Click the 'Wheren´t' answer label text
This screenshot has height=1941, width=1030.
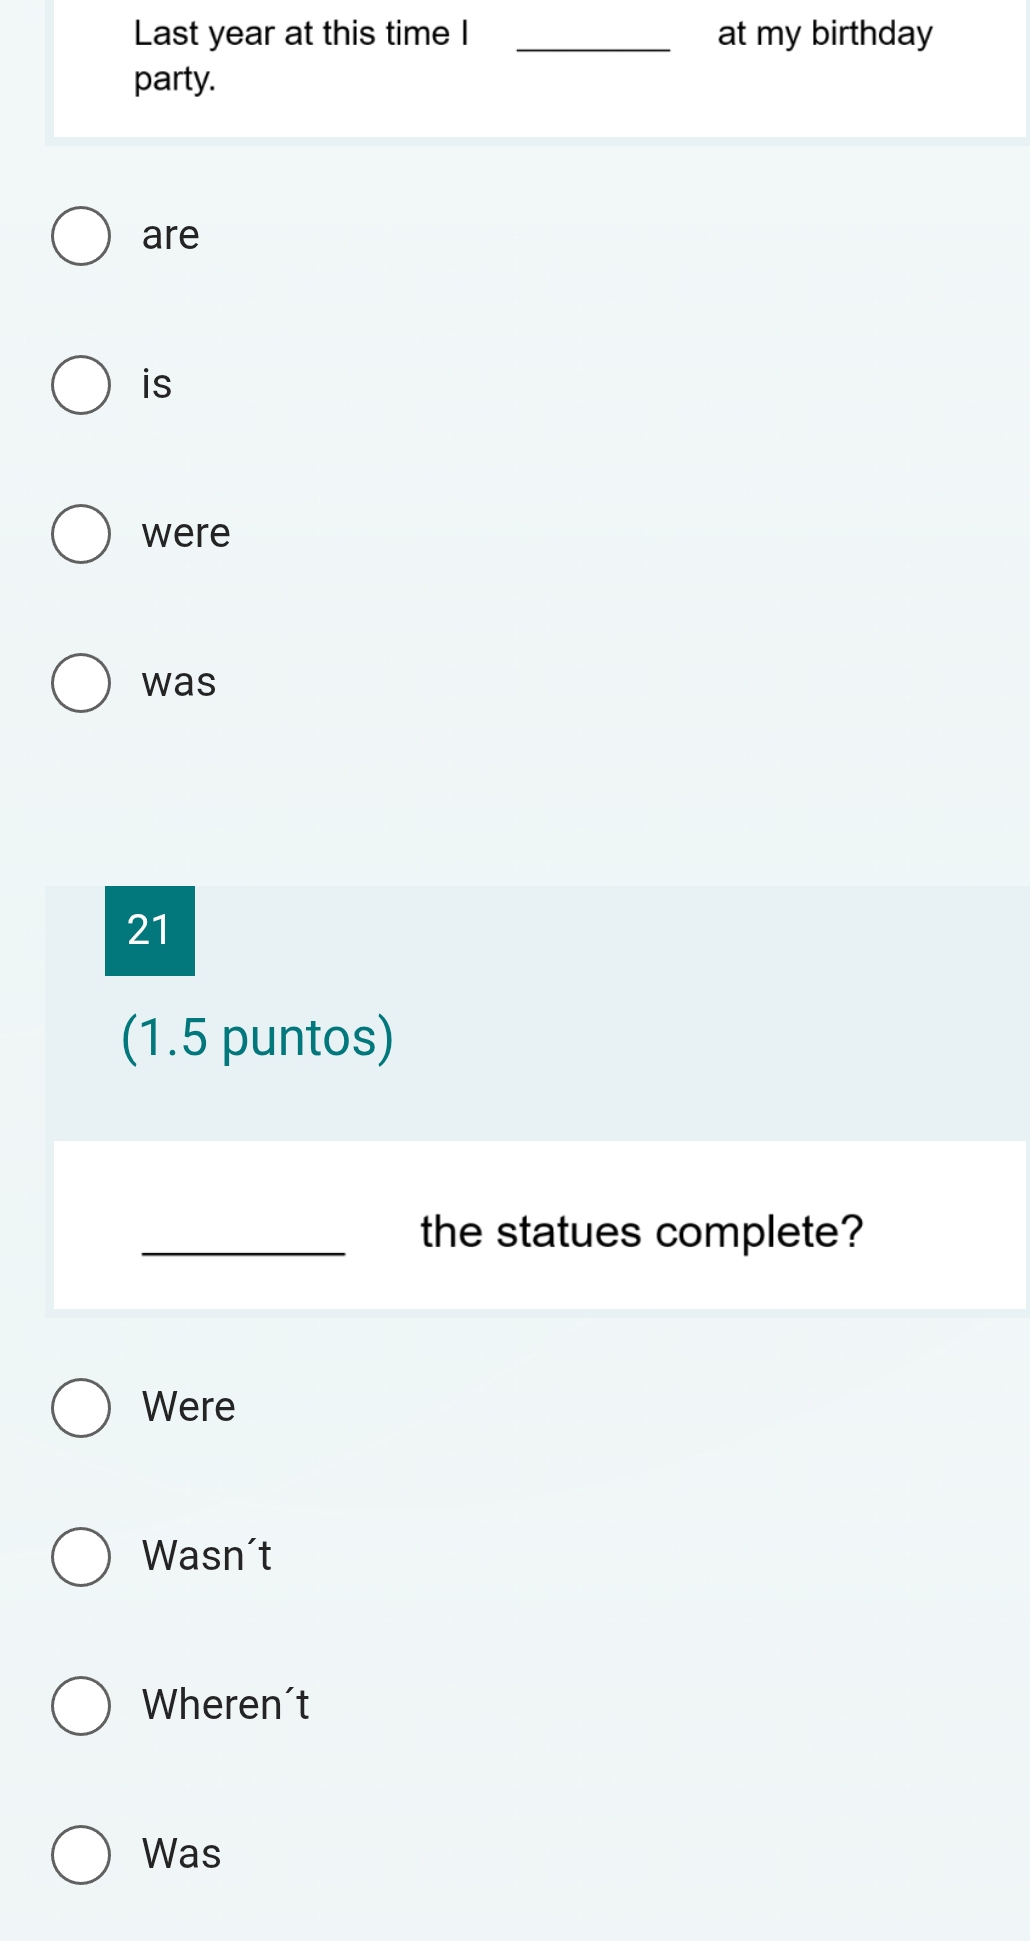point(226,1705)
